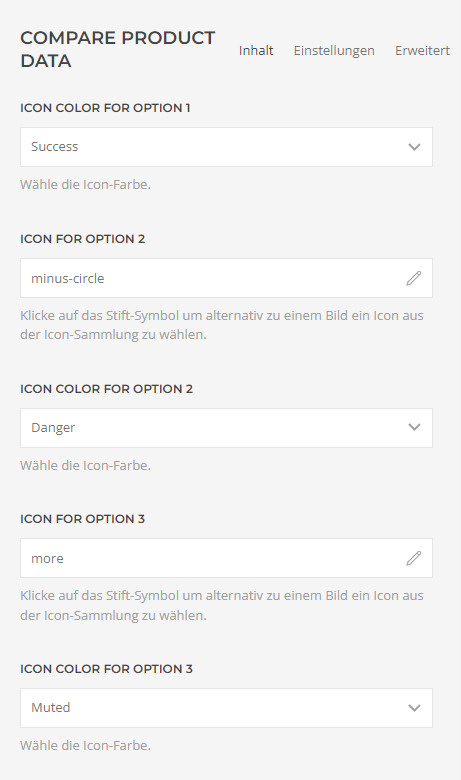Click pencil icon for Option 3 icon
Viewport: 461px width, 780px height.
pyautogui.click(x=414, y=558)
